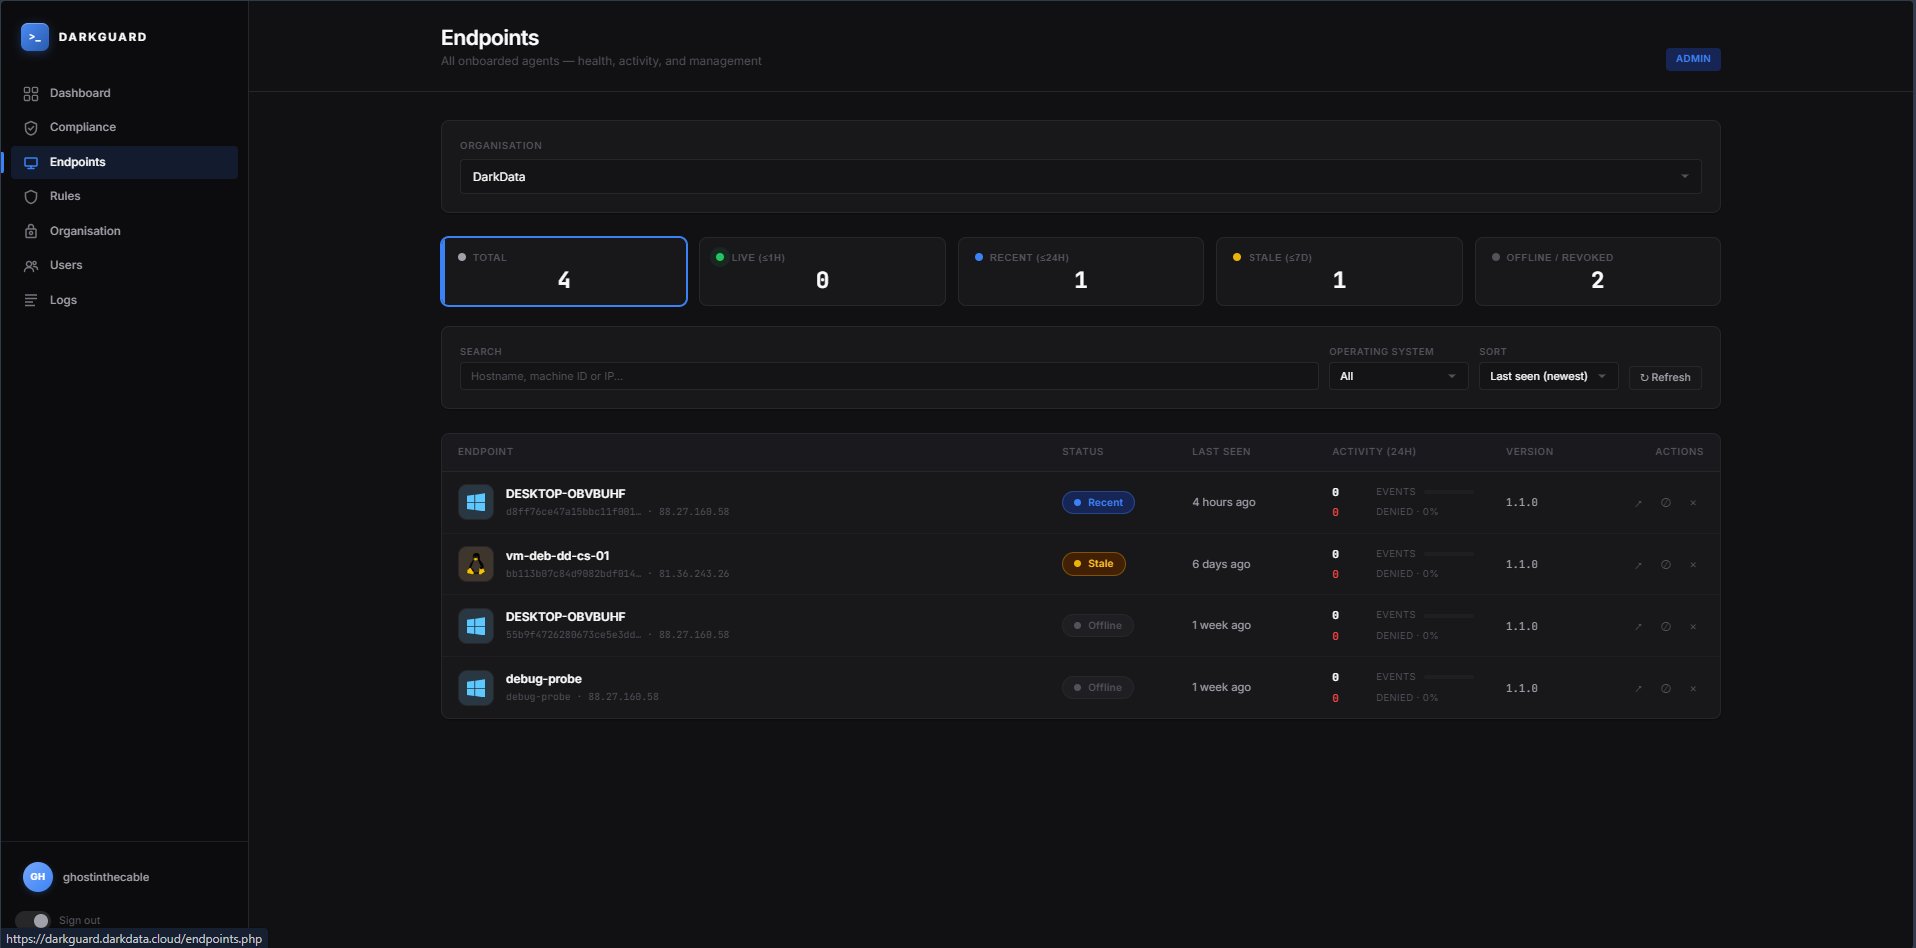
Task: Click the Windows icon for debug-probe
Action: click(x=476, y=688)
